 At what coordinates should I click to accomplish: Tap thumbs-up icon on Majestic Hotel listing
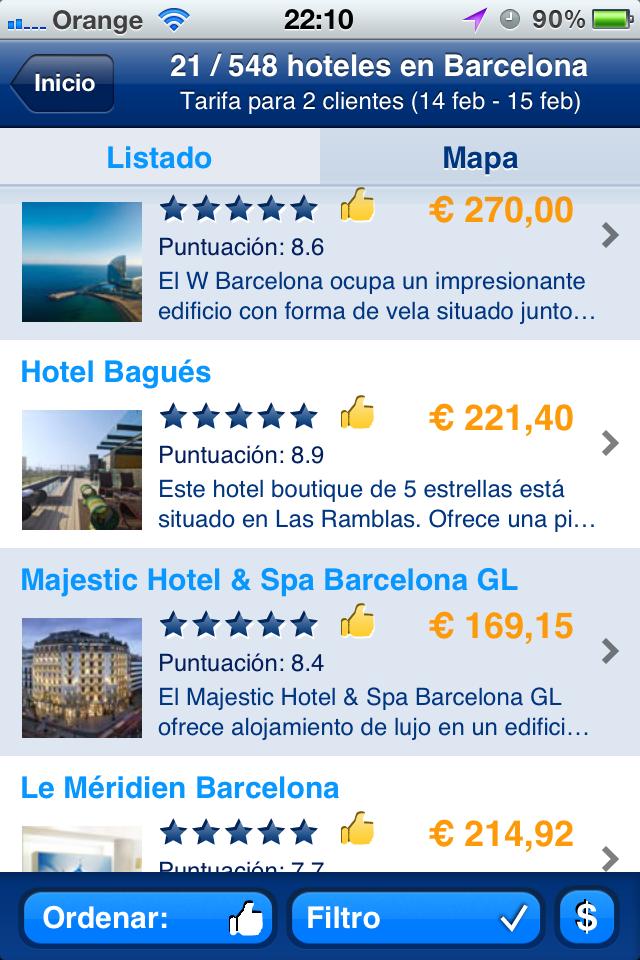[x=357, y=622]
